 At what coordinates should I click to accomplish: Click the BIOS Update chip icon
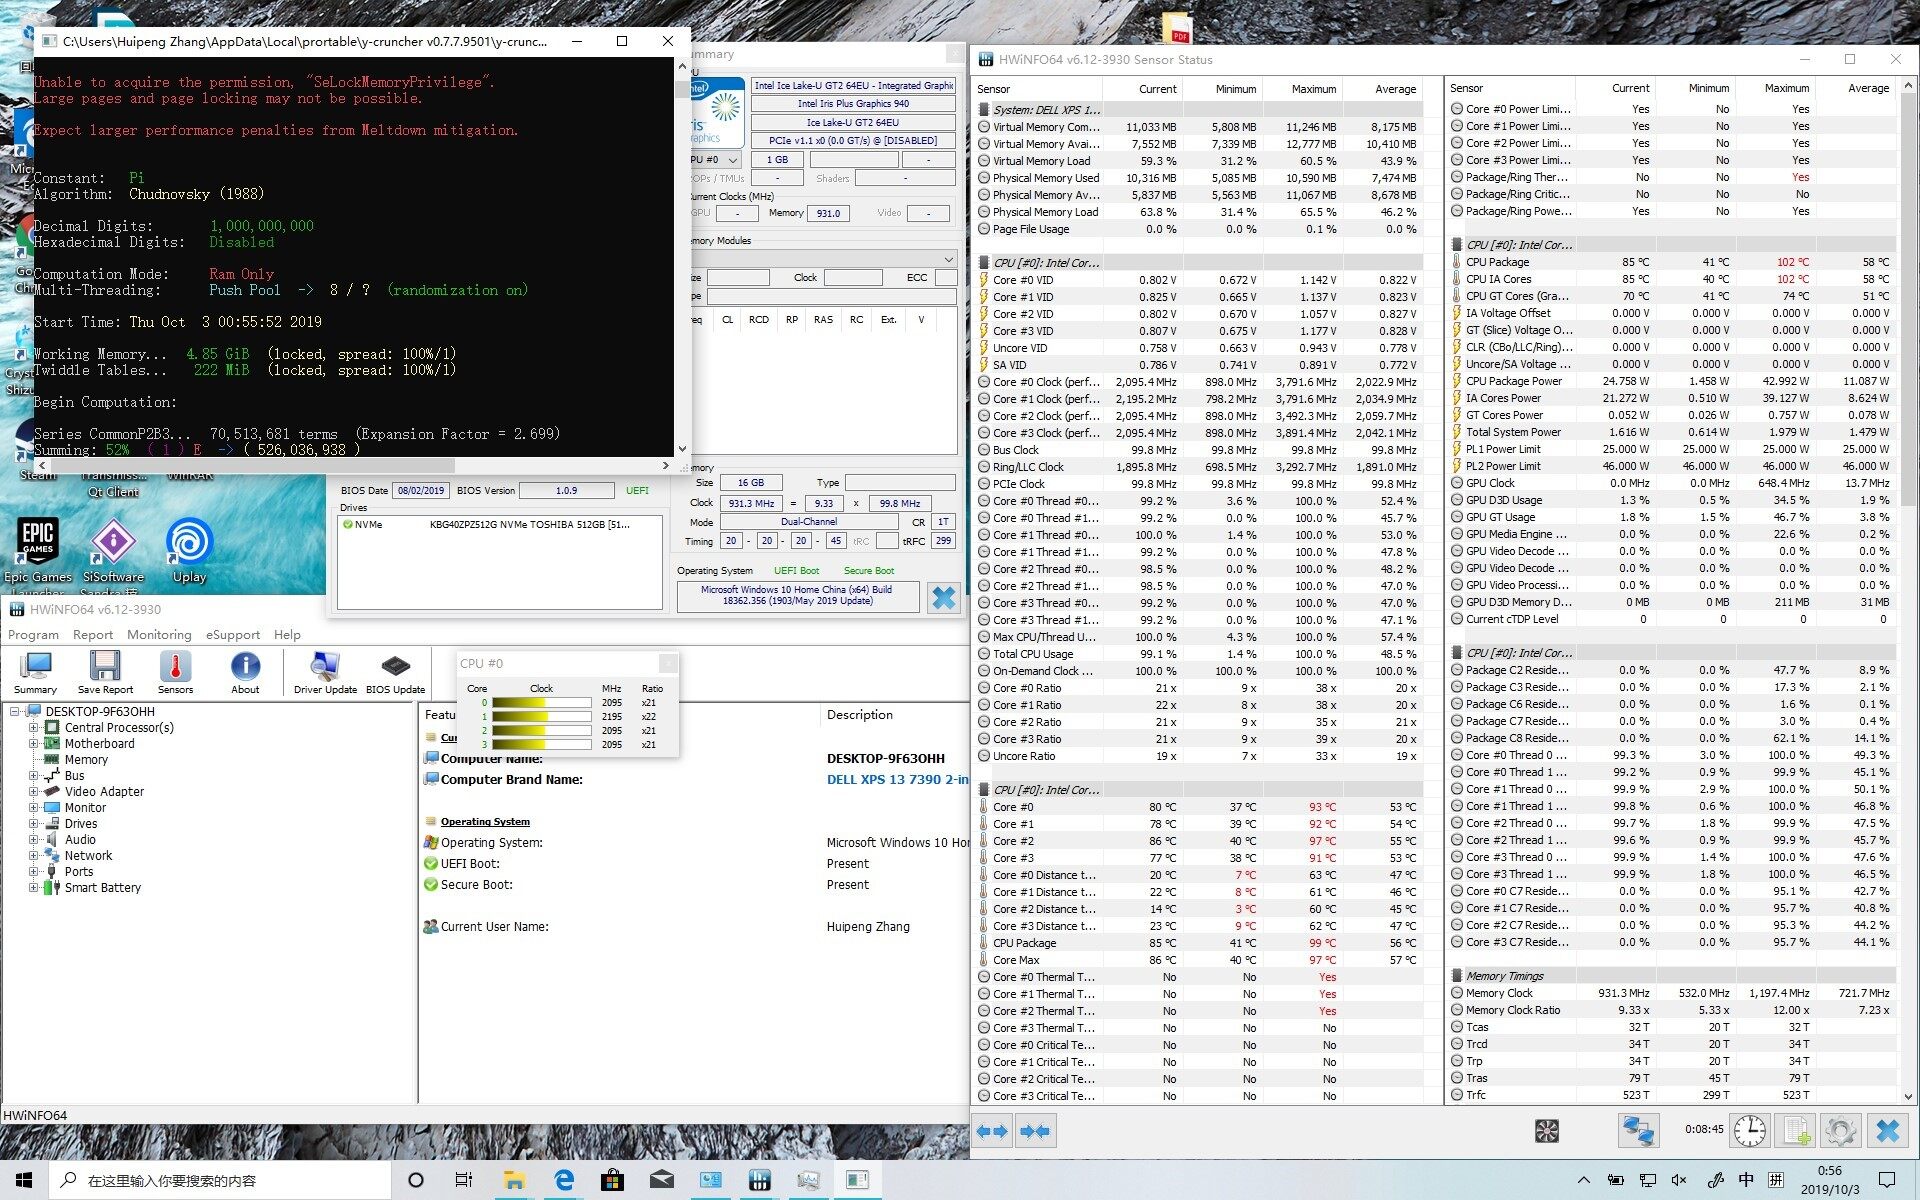(395, 672)
